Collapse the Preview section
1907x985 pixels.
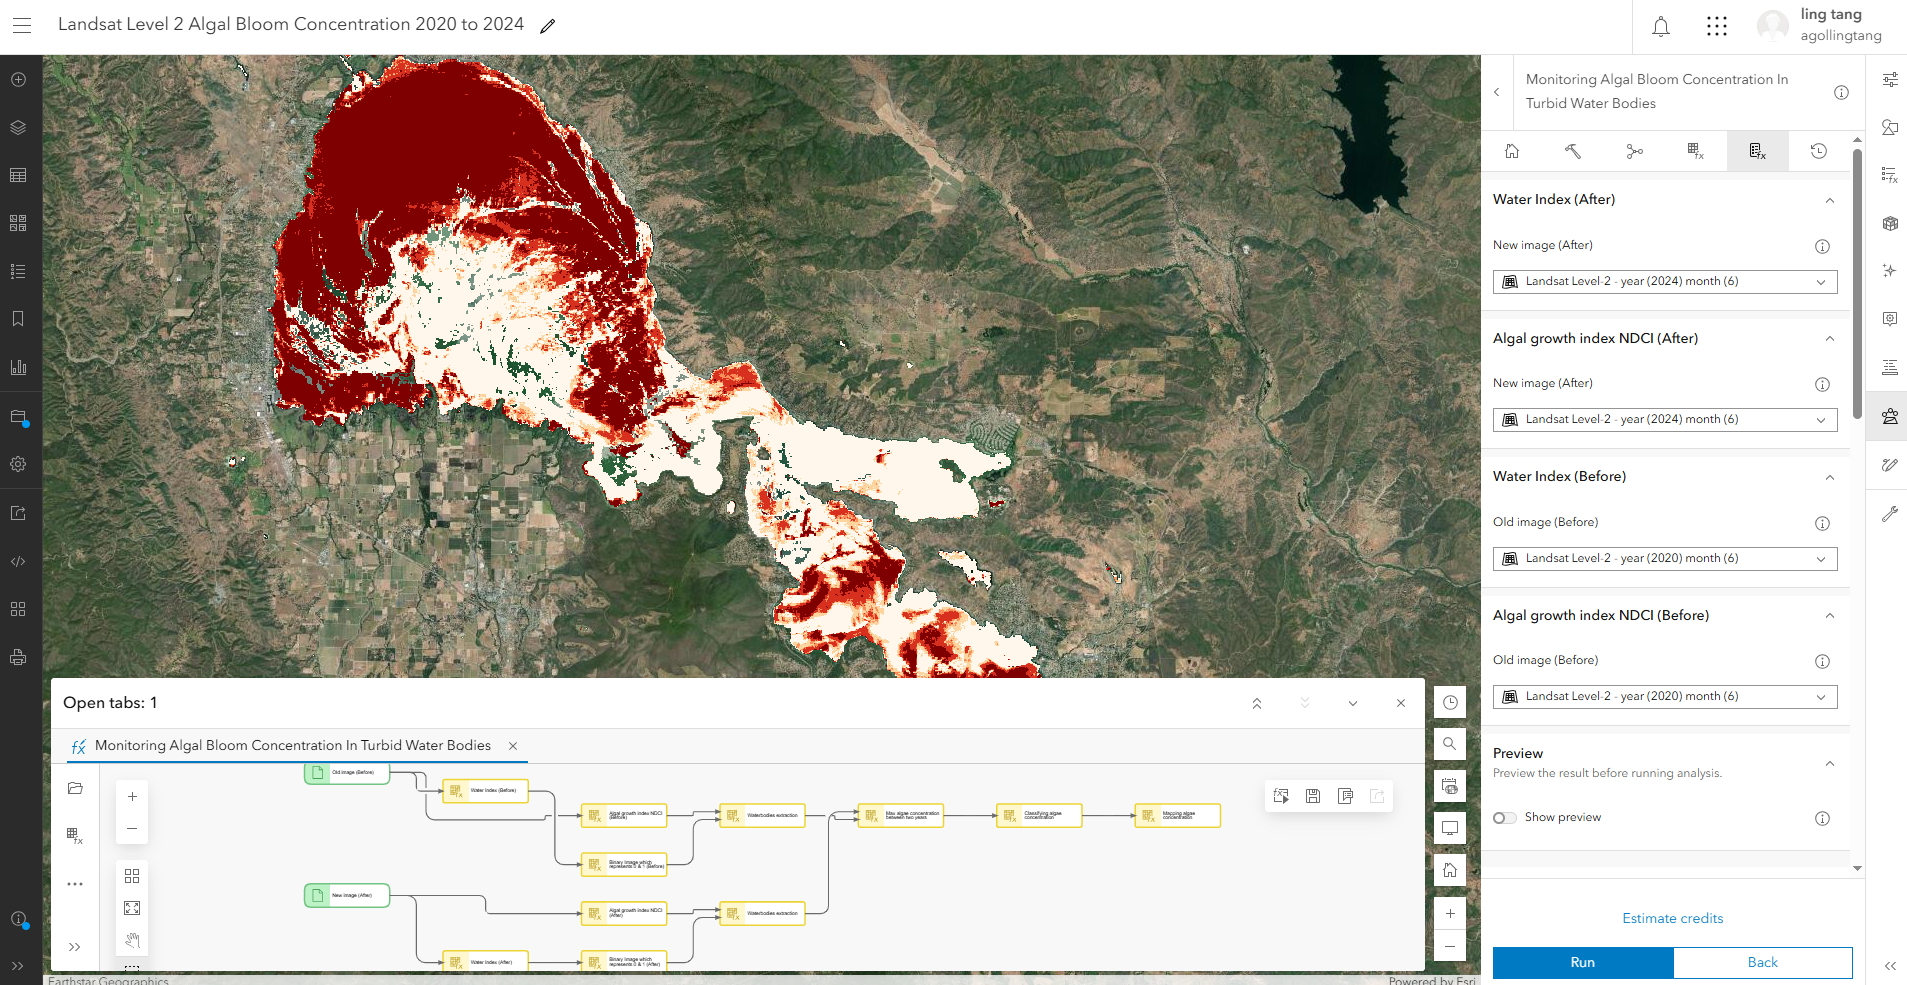click(x=1830, y=764)
